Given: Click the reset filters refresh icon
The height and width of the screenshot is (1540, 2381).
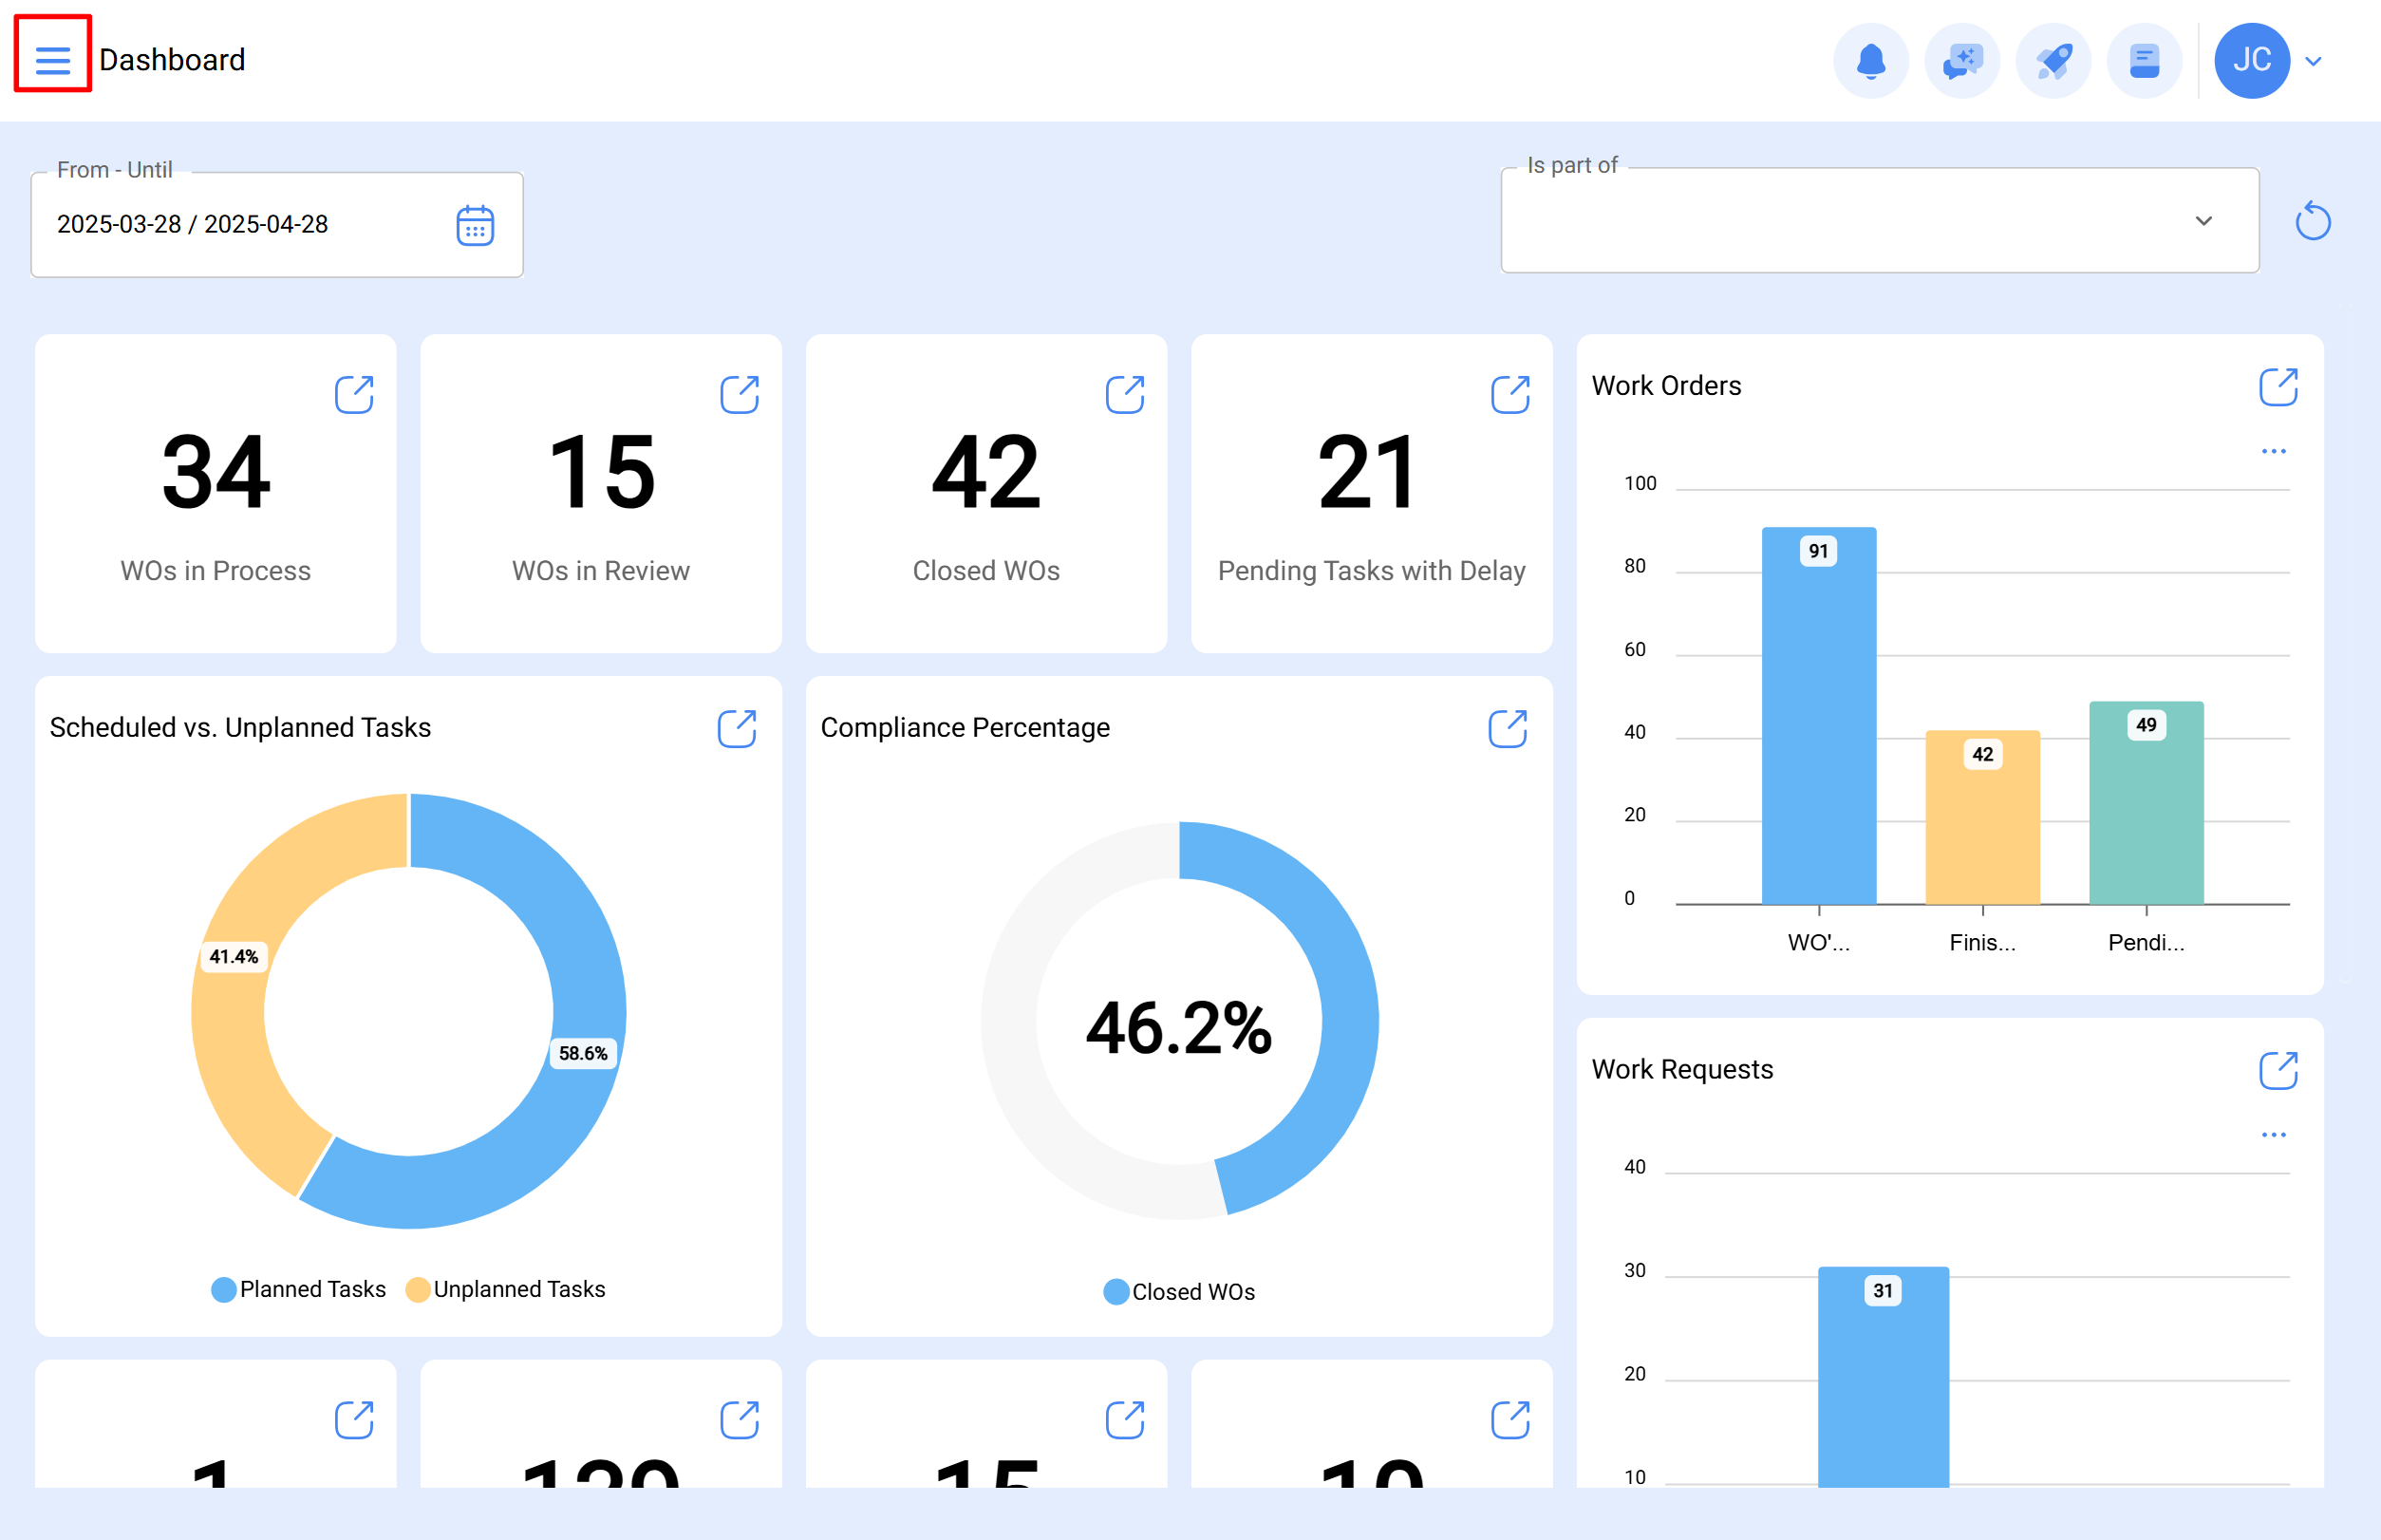Looking at the screenshot, I should pos(2312,221).
